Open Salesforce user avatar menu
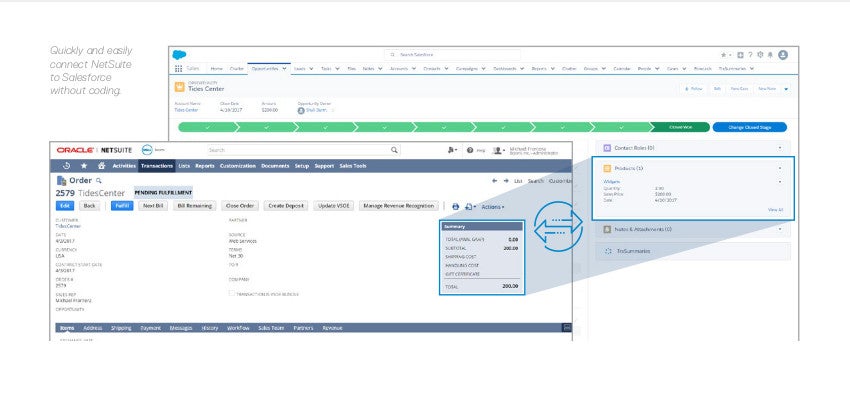Screen dimensions: 850x400 coord(783,55)
